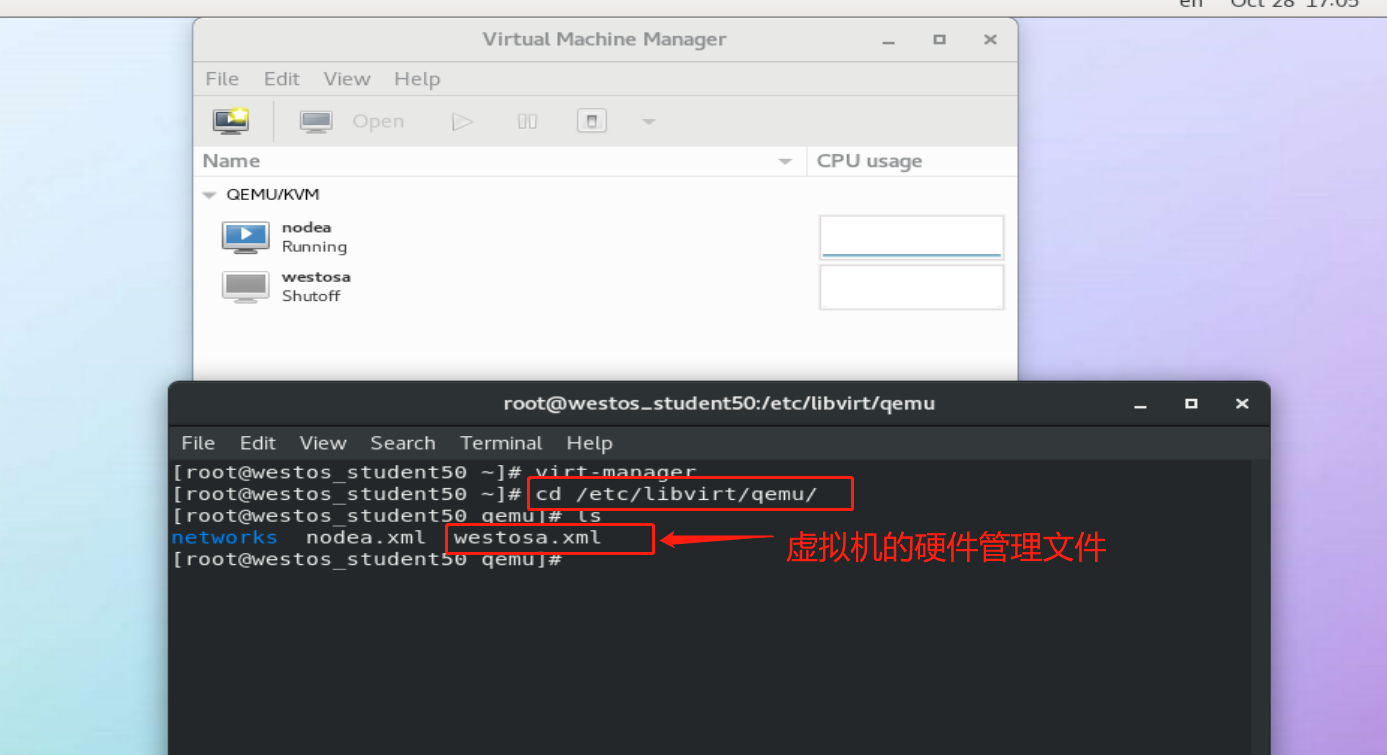This screenshot has width=1387, height=755.
Task: Click the networks directory name
Action: coord(224,538)
